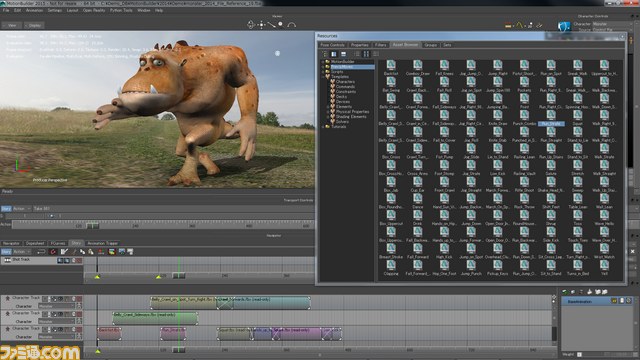Open second Character Track's Monster dropdown
640x360 pixels.
click(57, 322)
